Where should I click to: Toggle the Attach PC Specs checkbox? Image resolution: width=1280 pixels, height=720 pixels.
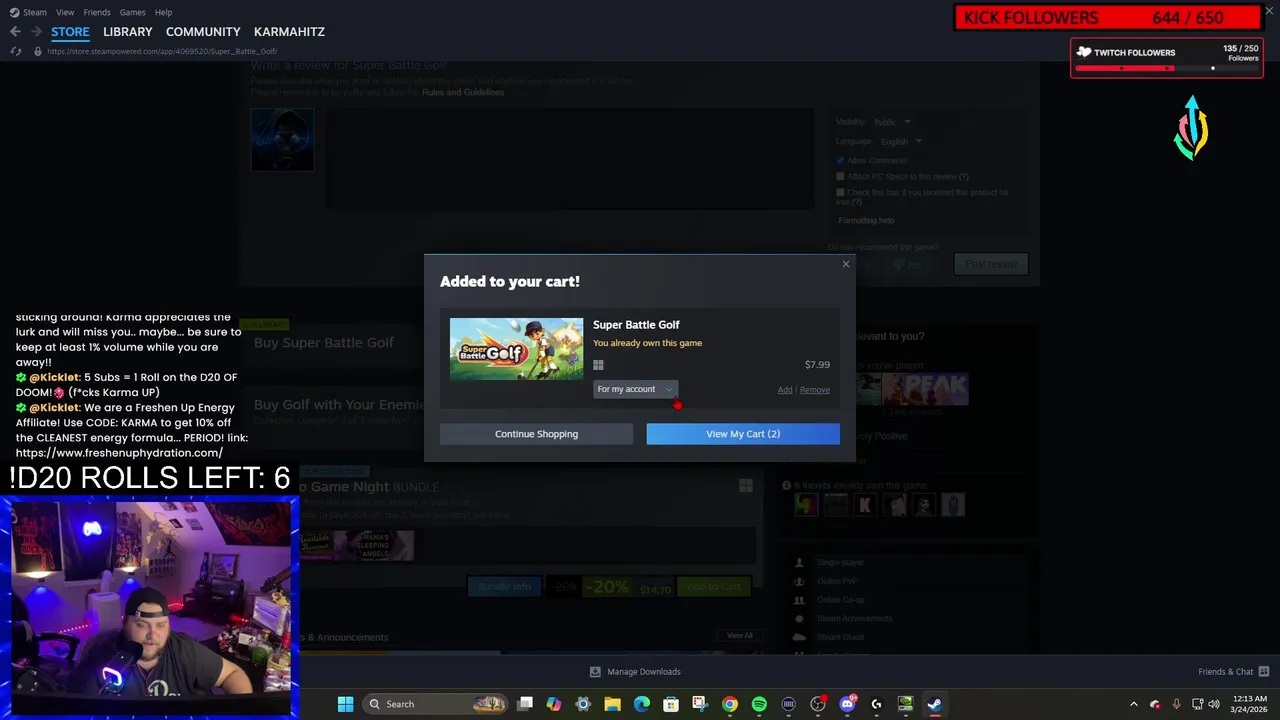pos(840,176)
